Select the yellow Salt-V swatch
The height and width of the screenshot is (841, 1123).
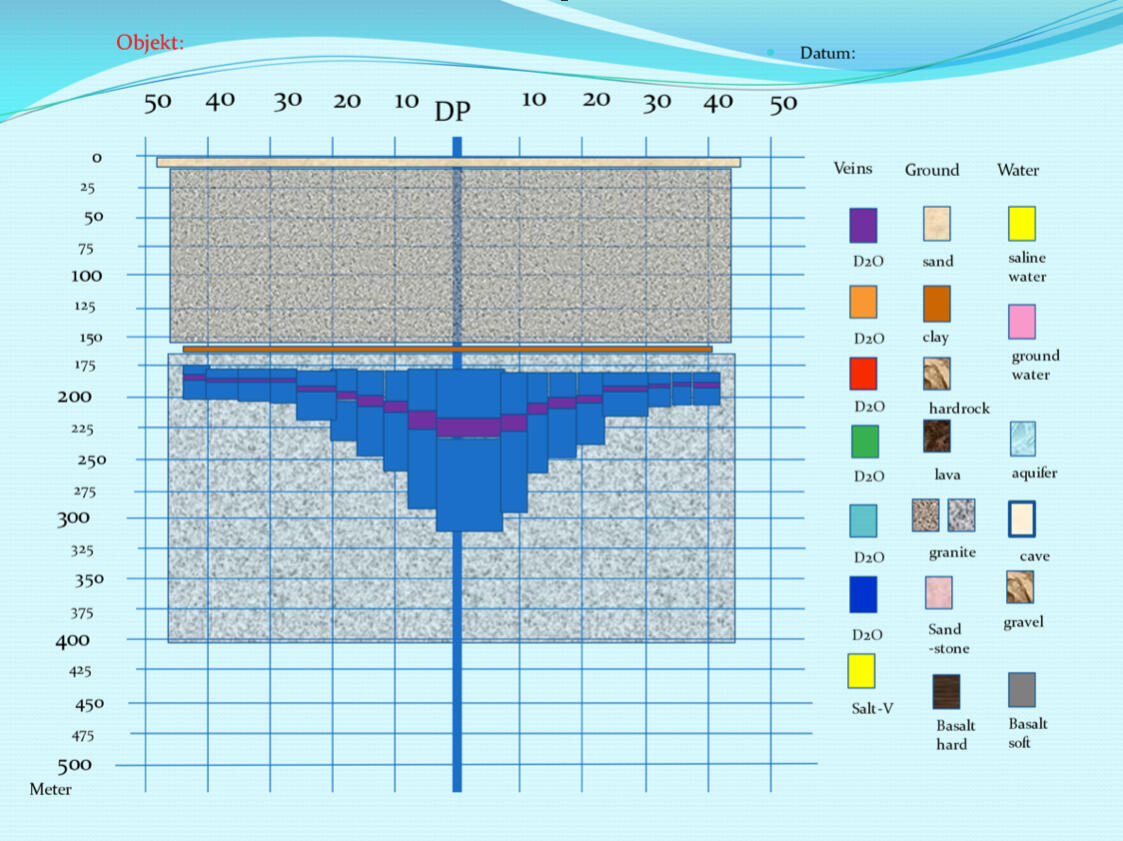coord(861,671)
